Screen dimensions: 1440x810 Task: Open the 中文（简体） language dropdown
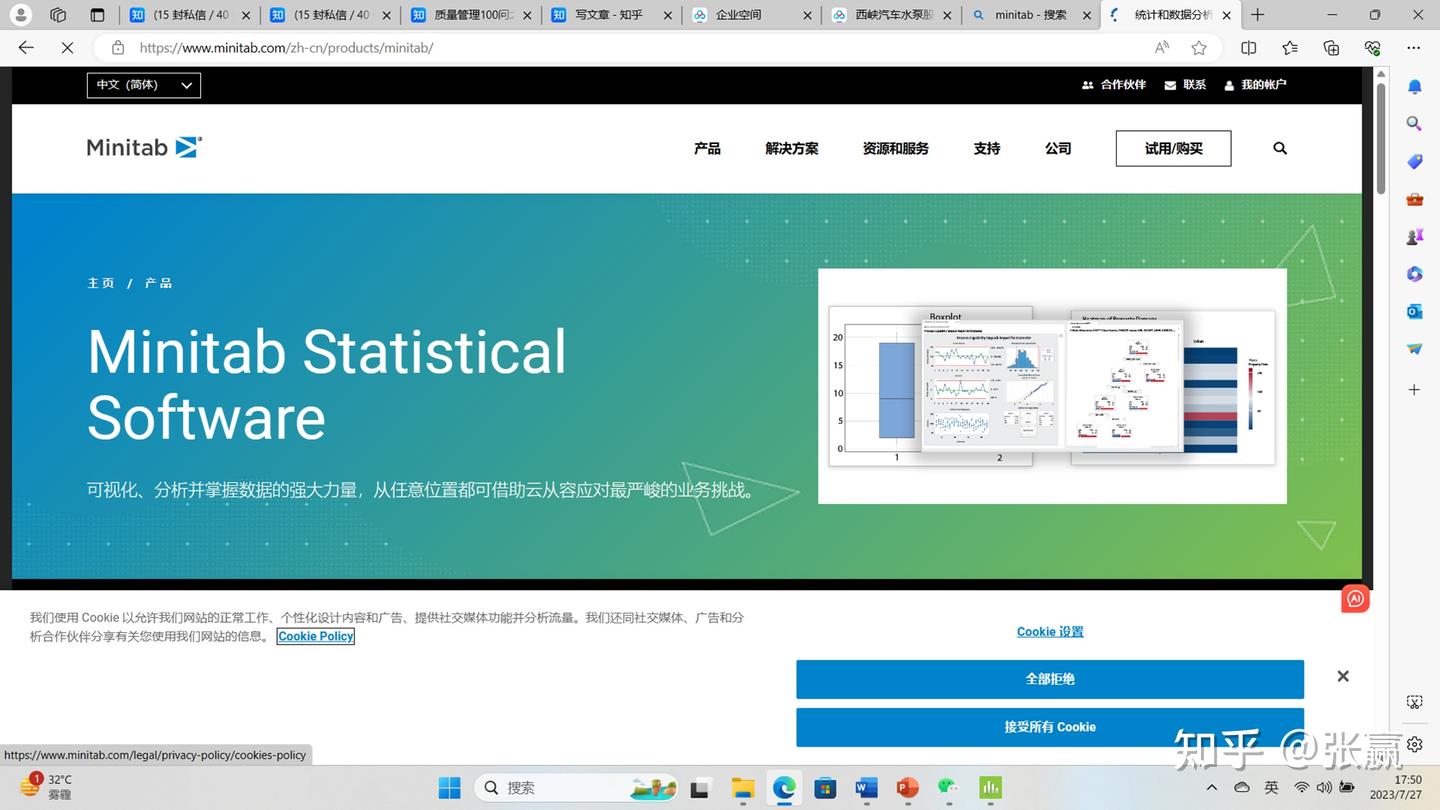(143, 85)
